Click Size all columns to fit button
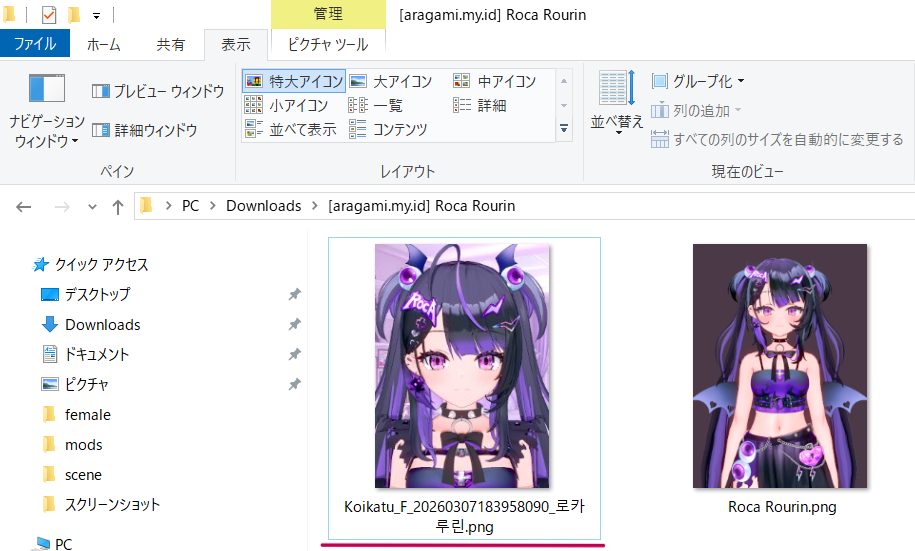This screenshot has height=551, width=915. tap(778, 139)
